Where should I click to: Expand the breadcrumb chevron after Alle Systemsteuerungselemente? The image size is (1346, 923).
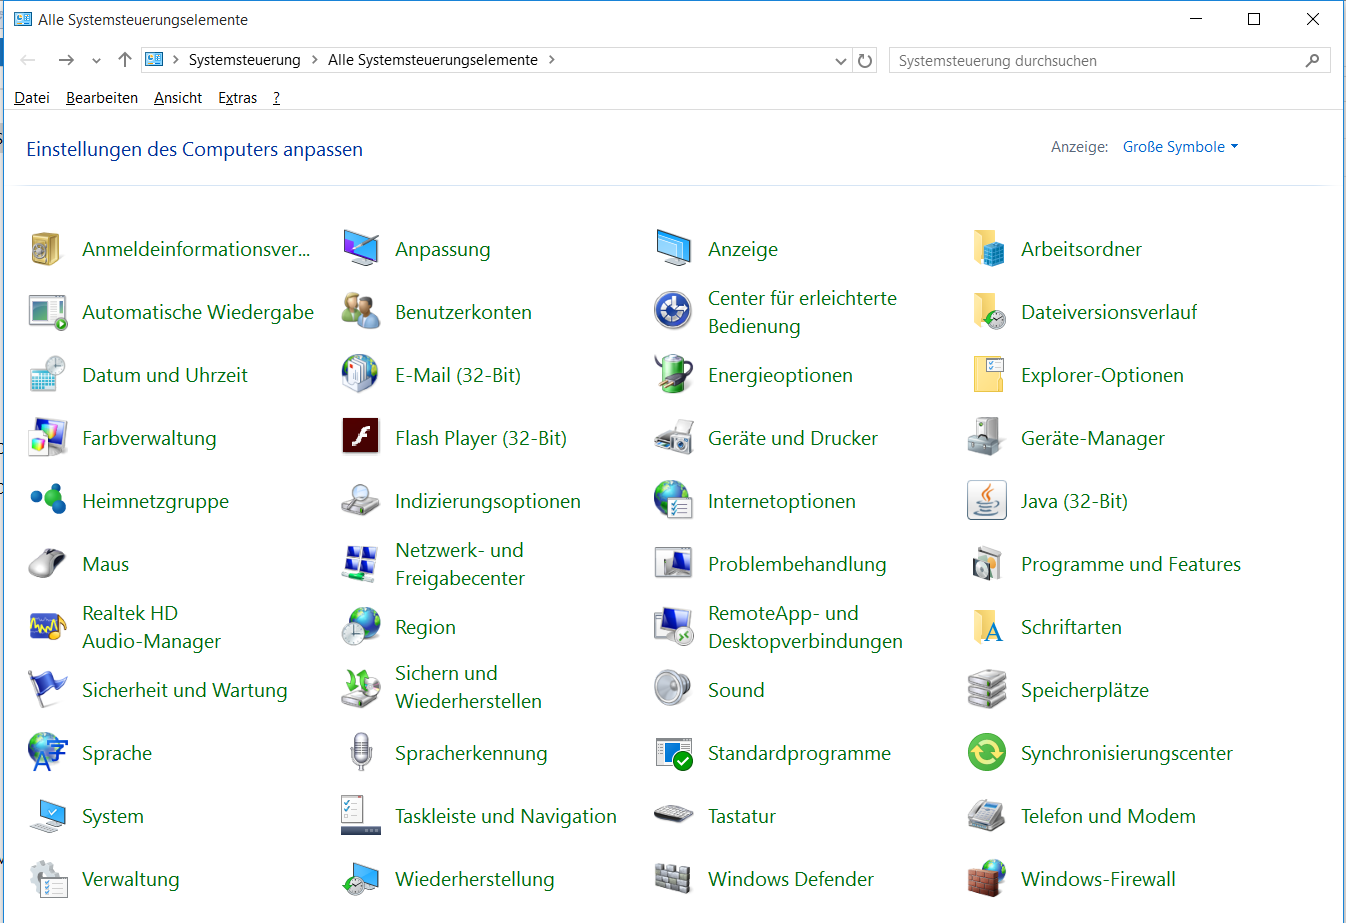[x=550, y=60]
